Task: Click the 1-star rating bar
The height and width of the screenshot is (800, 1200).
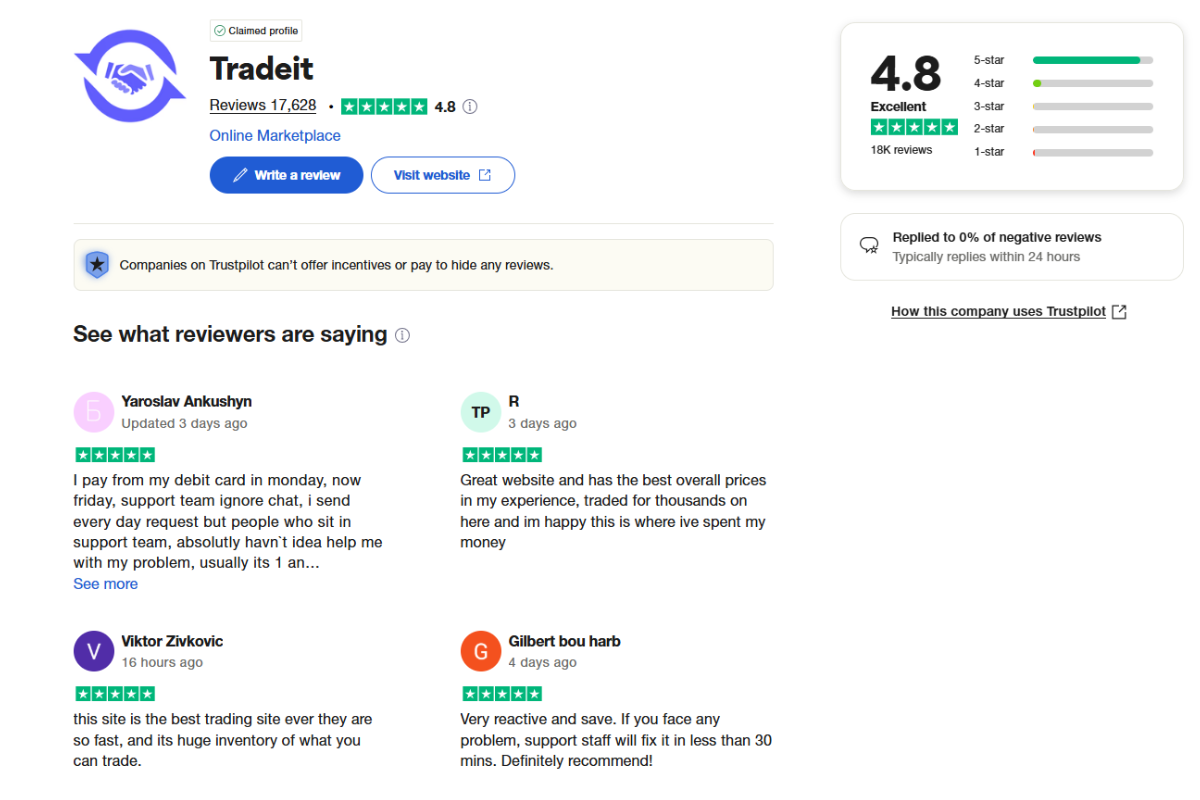Action: 1092,152
